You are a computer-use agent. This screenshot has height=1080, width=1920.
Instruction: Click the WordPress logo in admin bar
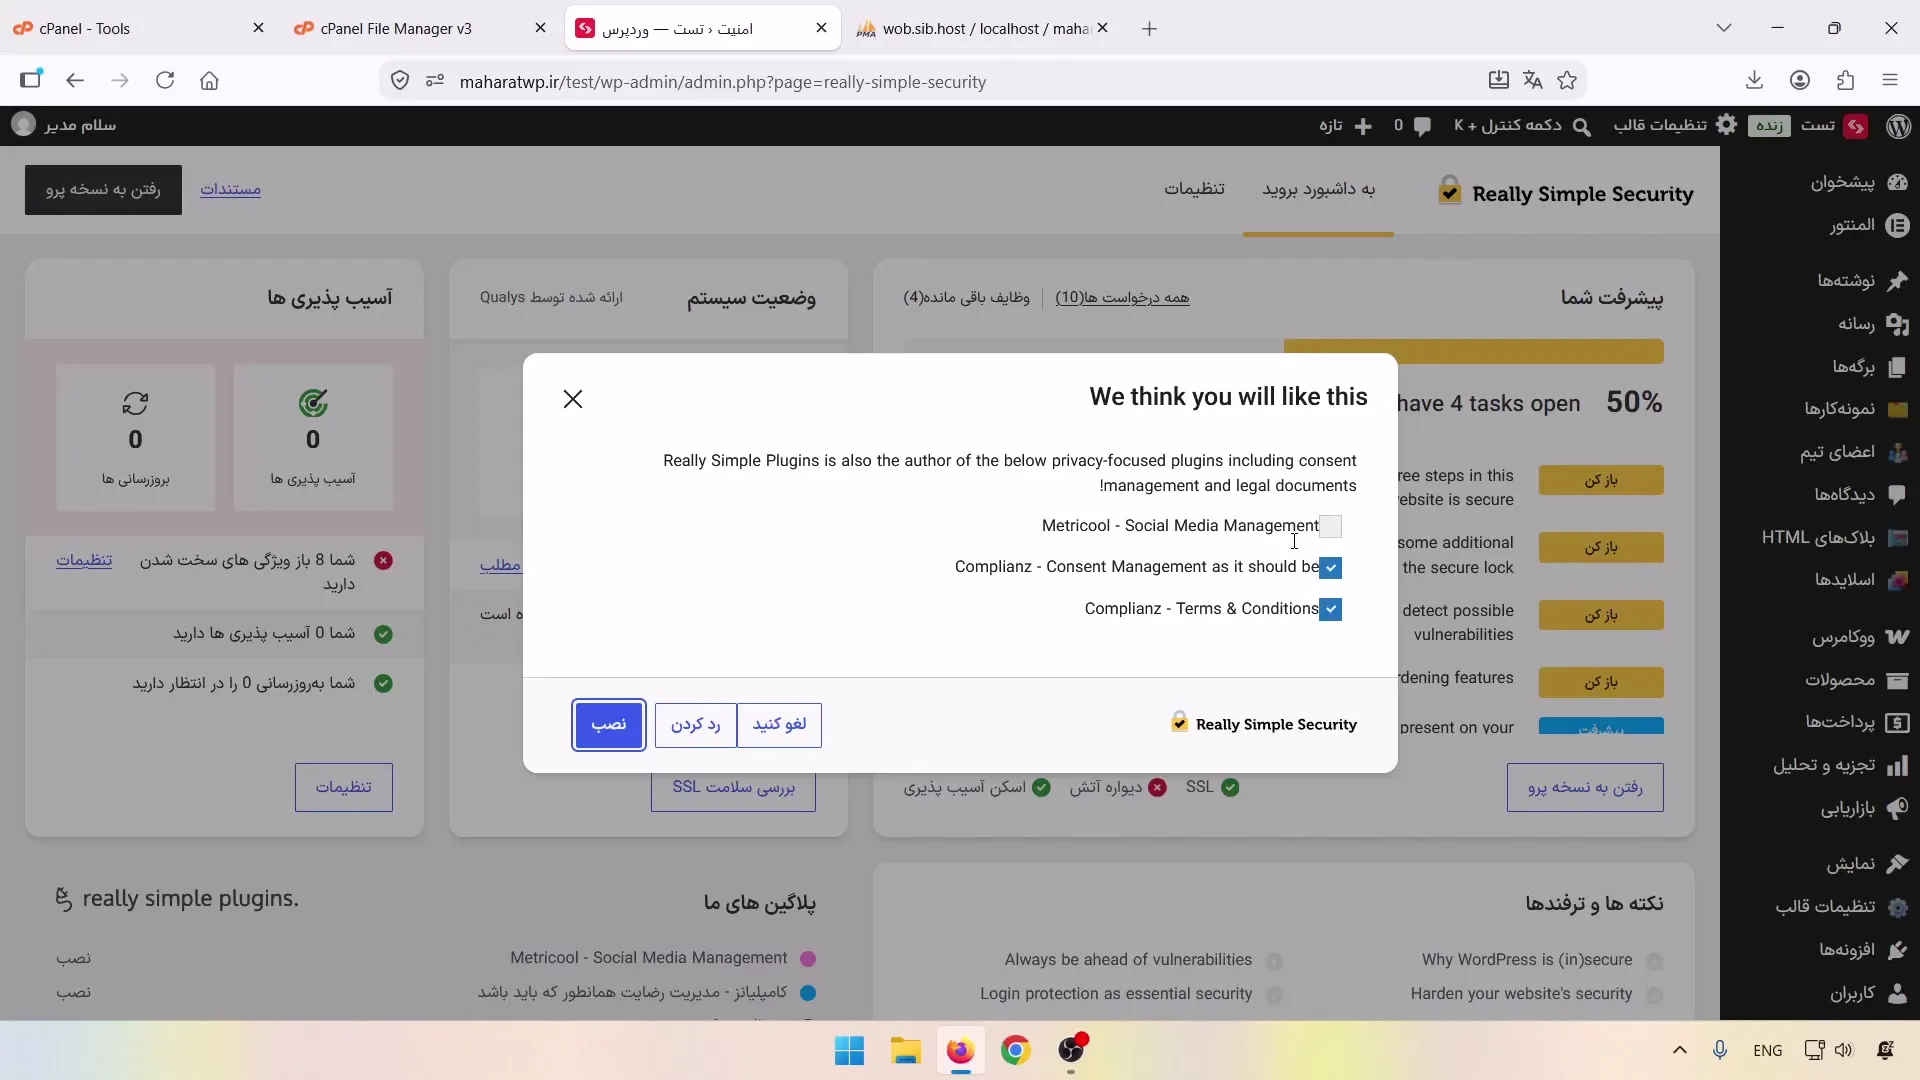pyautogui.click(x=1899, y=125)
